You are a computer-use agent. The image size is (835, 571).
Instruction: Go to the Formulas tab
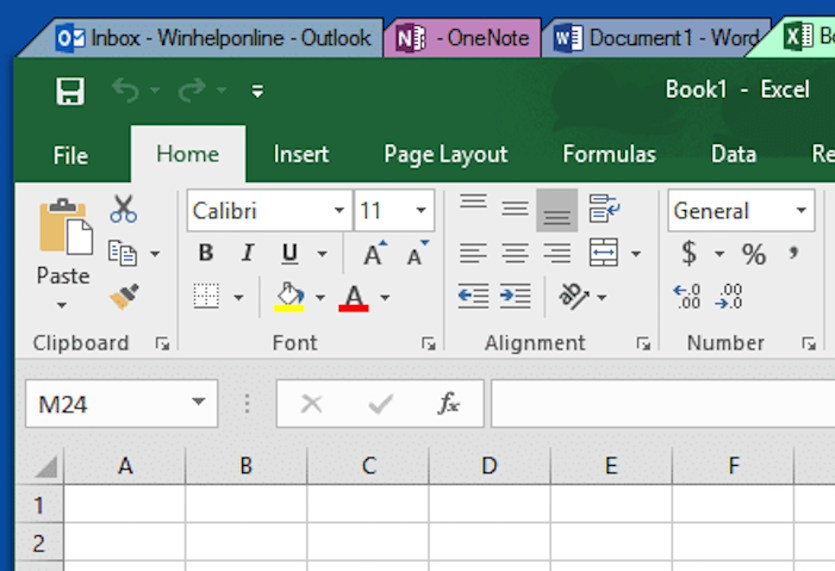pyautogui.click(x=609, y=154)
